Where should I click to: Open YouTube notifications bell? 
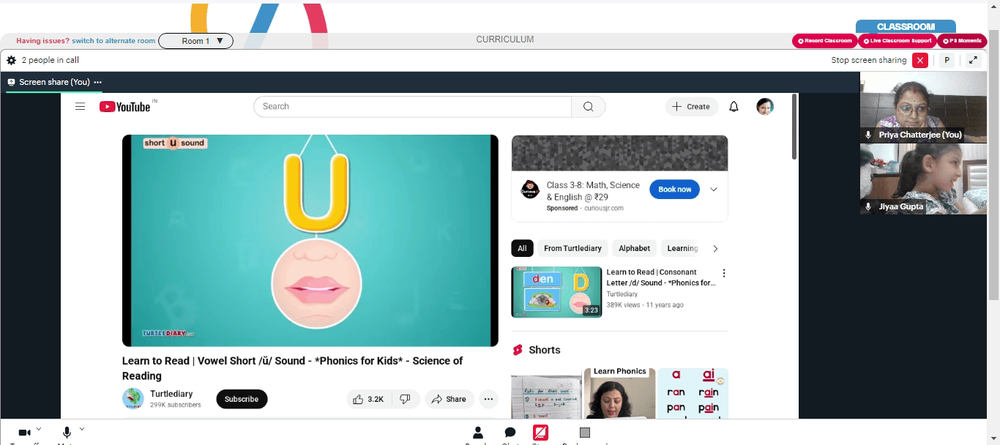(x=733, y=106)
